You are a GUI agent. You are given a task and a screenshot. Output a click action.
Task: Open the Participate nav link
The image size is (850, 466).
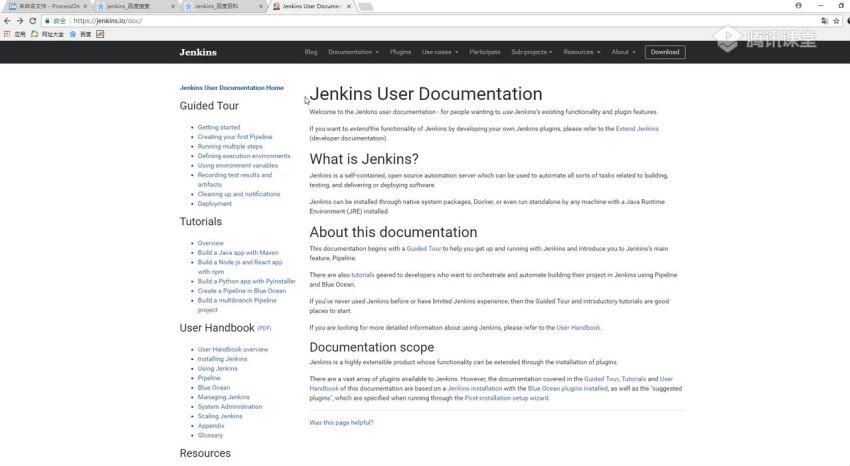(485, 52)
